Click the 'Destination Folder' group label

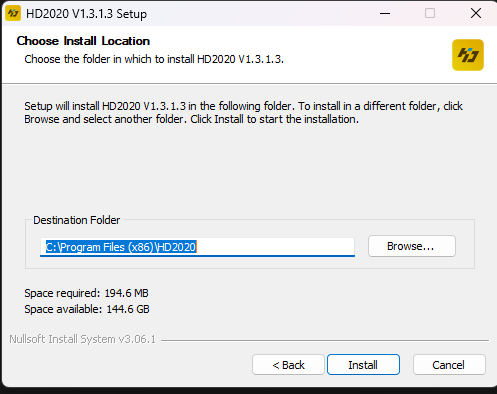coord(77,220)
